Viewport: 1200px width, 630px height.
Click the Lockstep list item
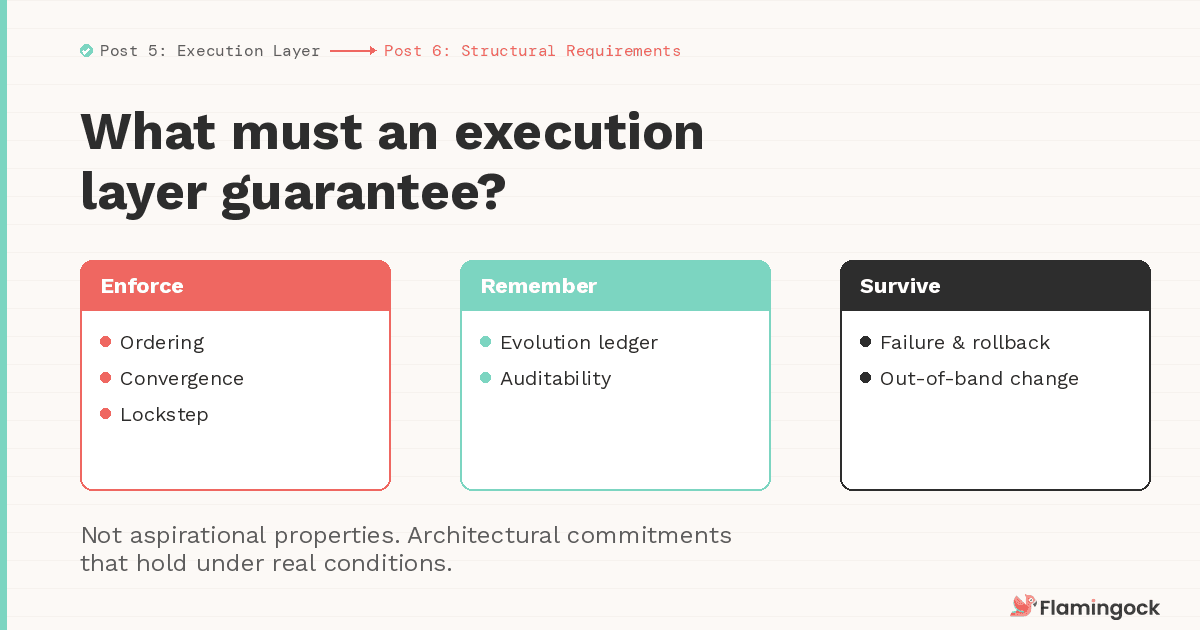pos(164,414)
